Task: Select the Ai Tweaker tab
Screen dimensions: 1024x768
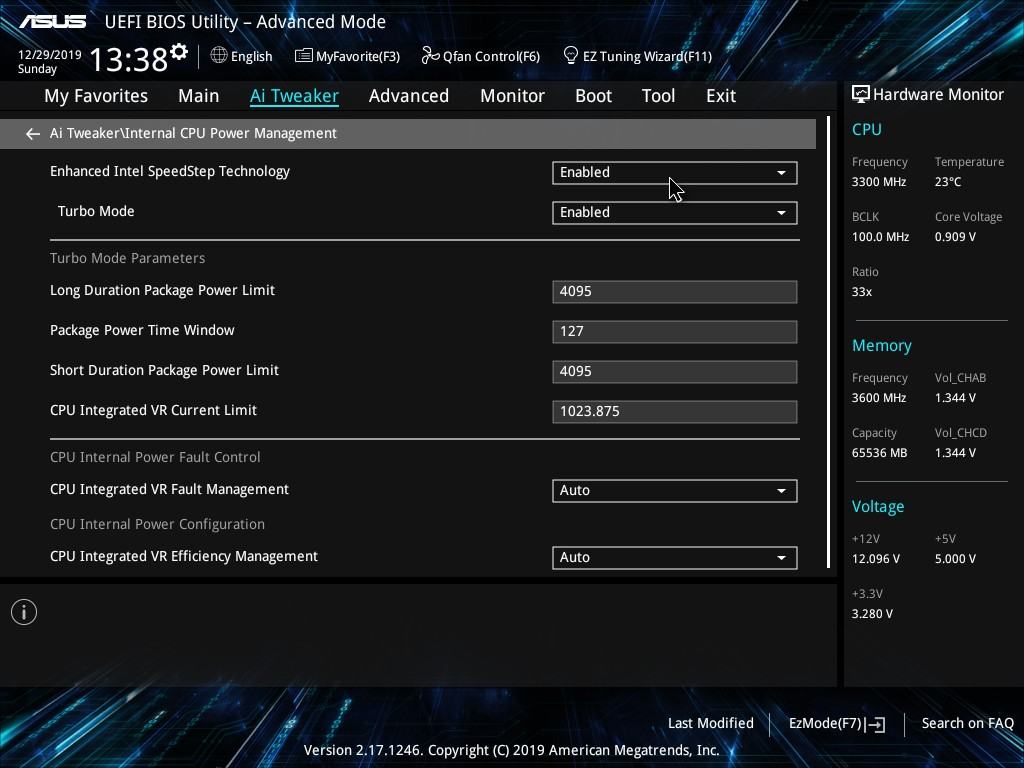Action: click(294, 96)
